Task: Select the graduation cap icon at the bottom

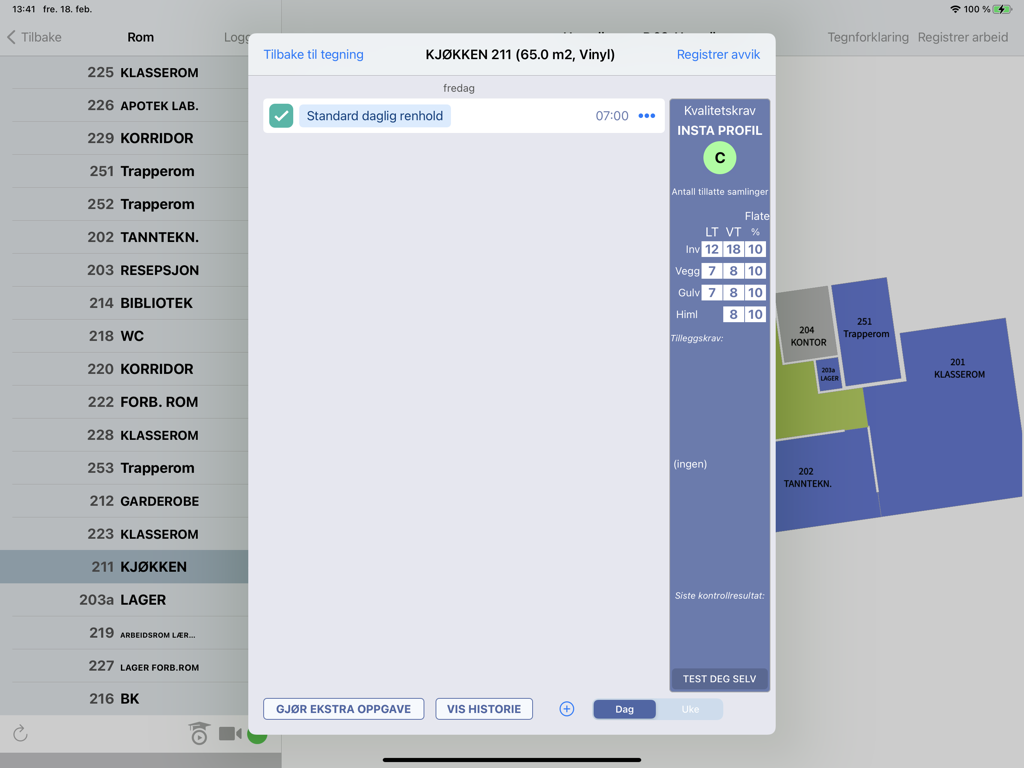Action: [199, 733]
